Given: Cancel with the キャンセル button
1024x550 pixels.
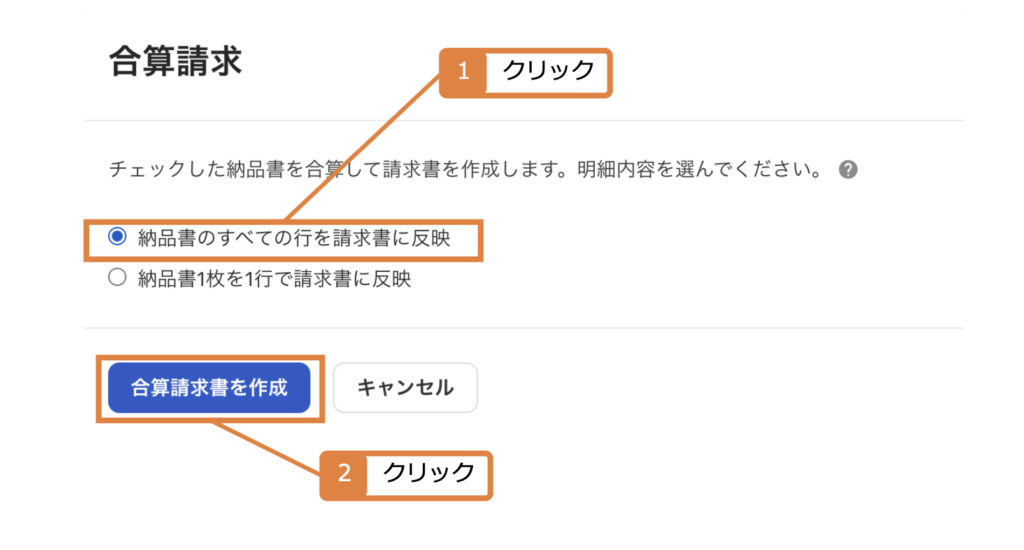Looking at the screenshot, I should click(405, 387).
